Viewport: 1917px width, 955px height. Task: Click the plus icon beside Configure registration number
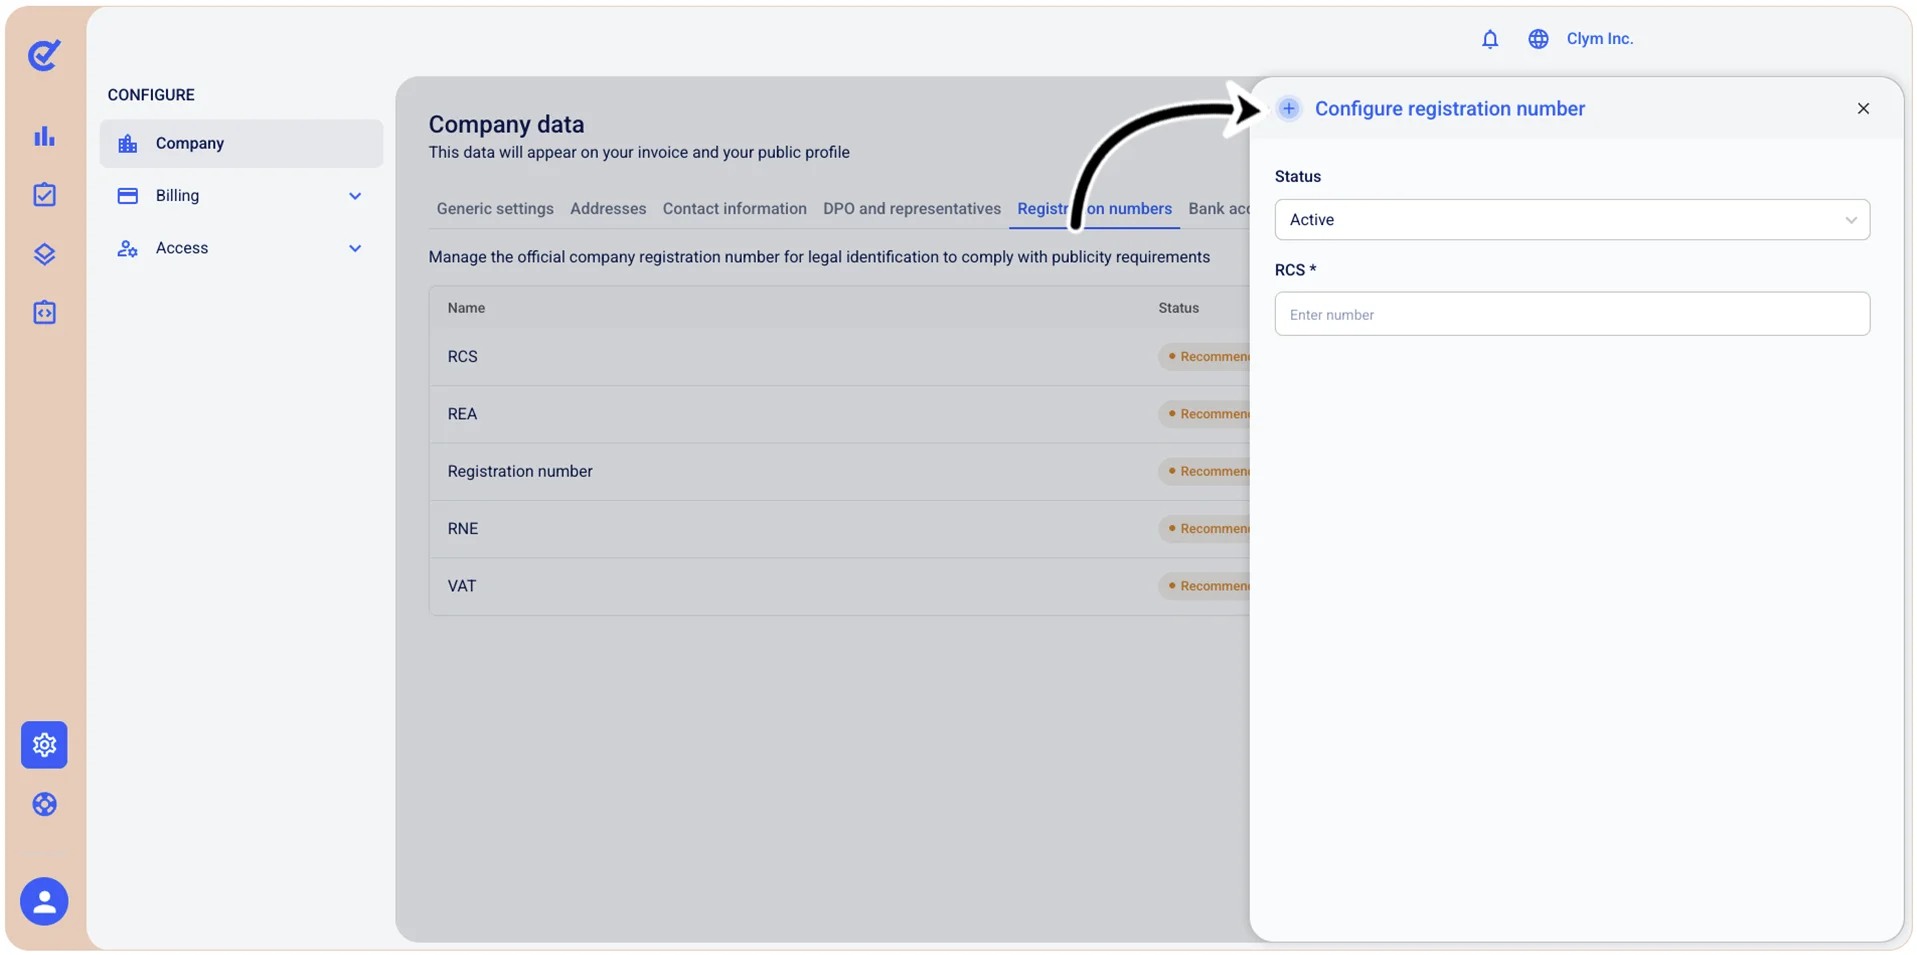click(x=1288, y=108)
